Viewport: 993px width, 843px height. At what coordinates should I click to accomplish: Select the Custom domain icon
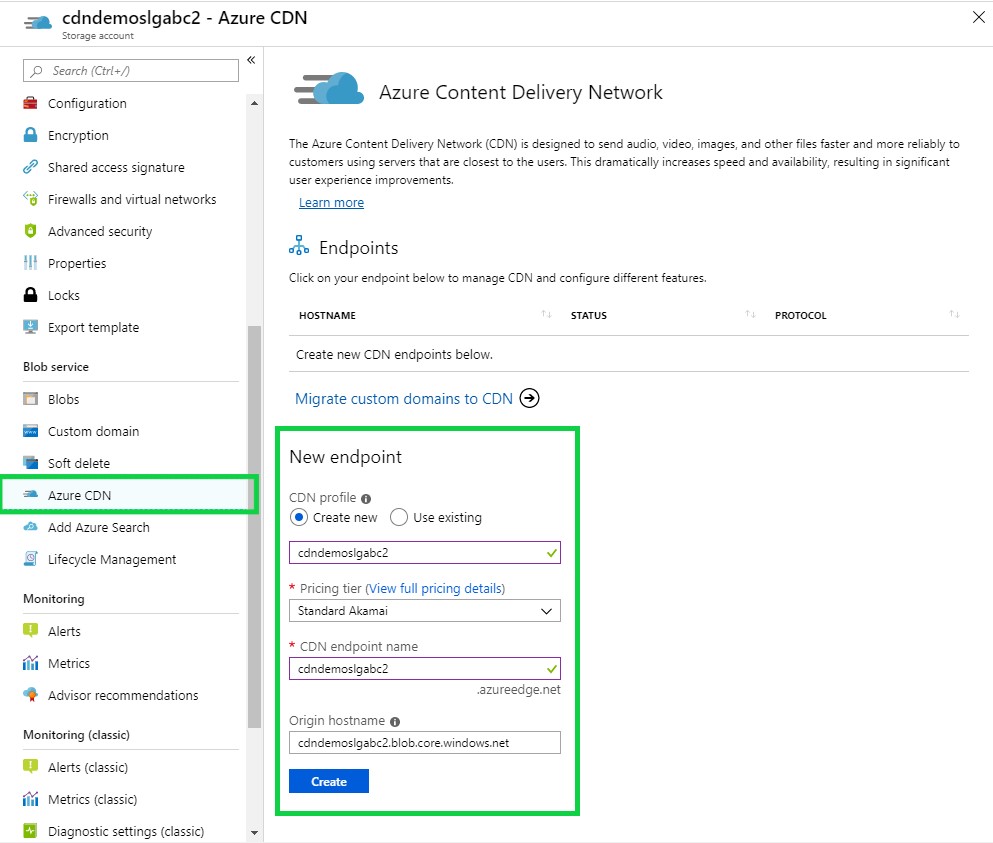point(33,431)
